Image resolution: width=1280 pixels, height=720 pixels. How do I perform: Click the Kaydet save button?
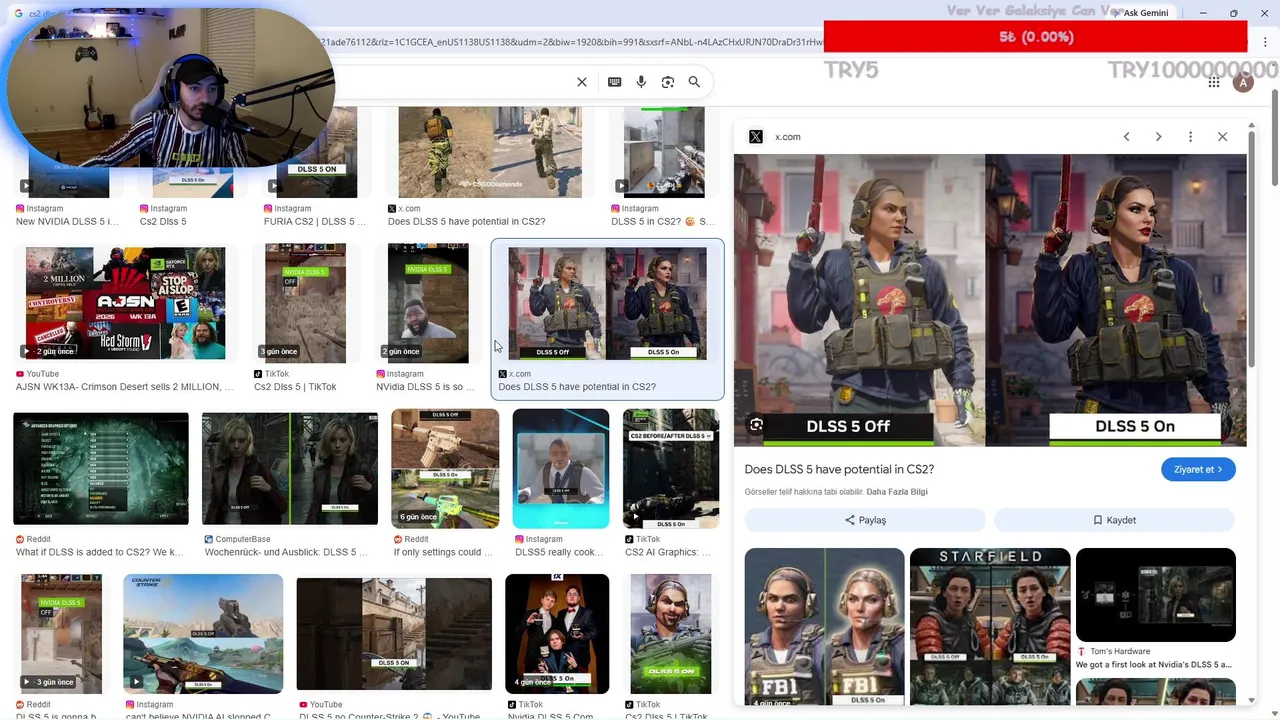pos(1114,520)
